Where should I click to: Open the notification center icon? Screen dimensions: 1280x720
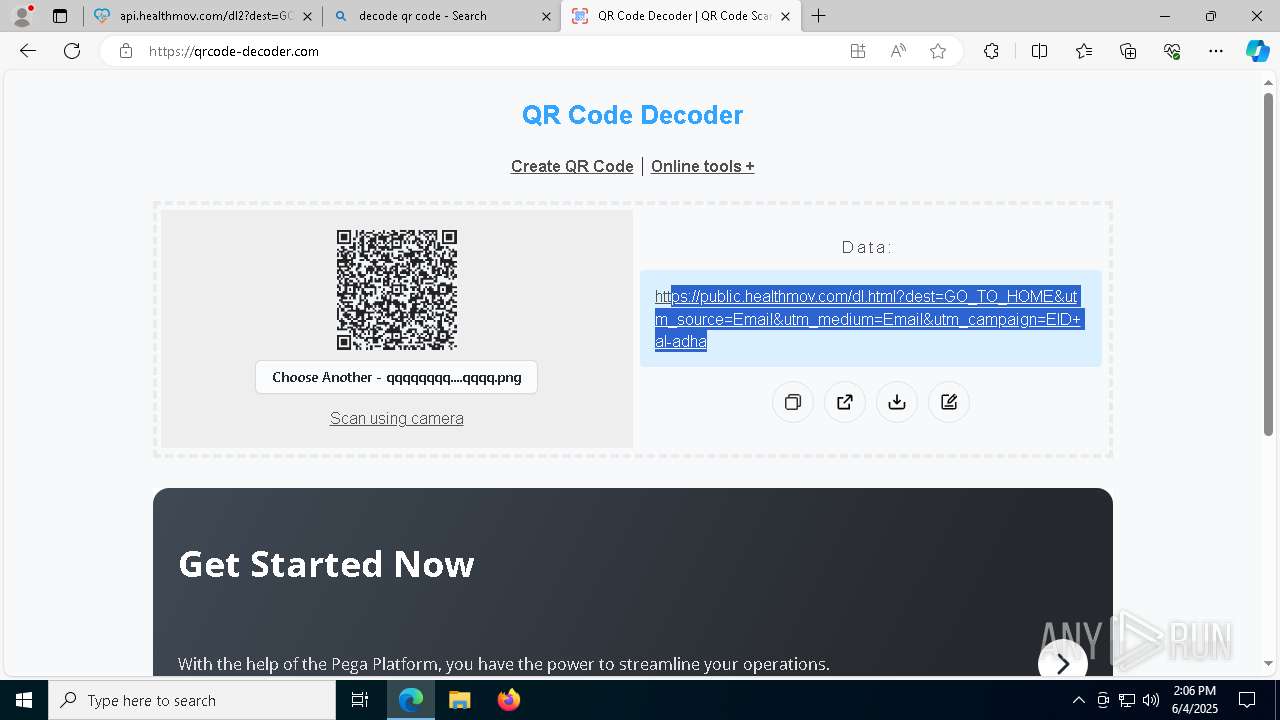[1247, 700]
